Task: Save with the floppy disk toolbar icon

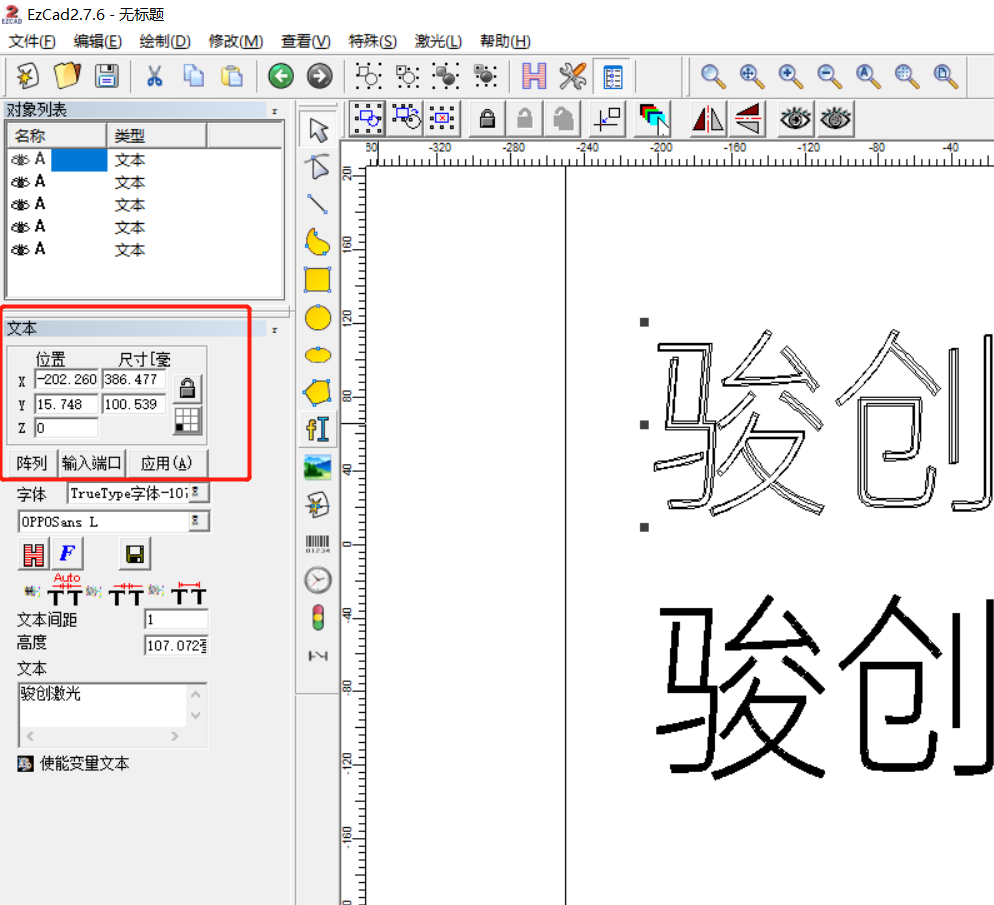Action: pyautogui.click(x=106, y=76)
